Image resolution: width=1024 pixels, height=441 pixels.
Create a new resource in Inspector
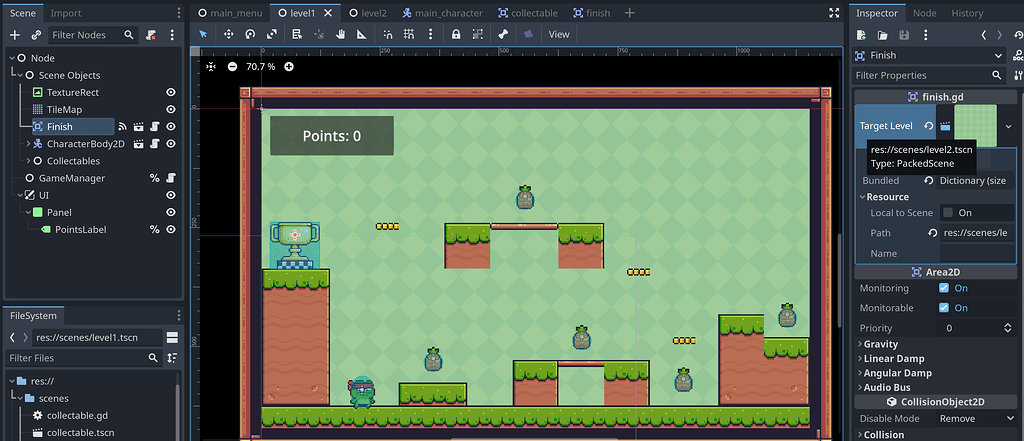point(861,35)
